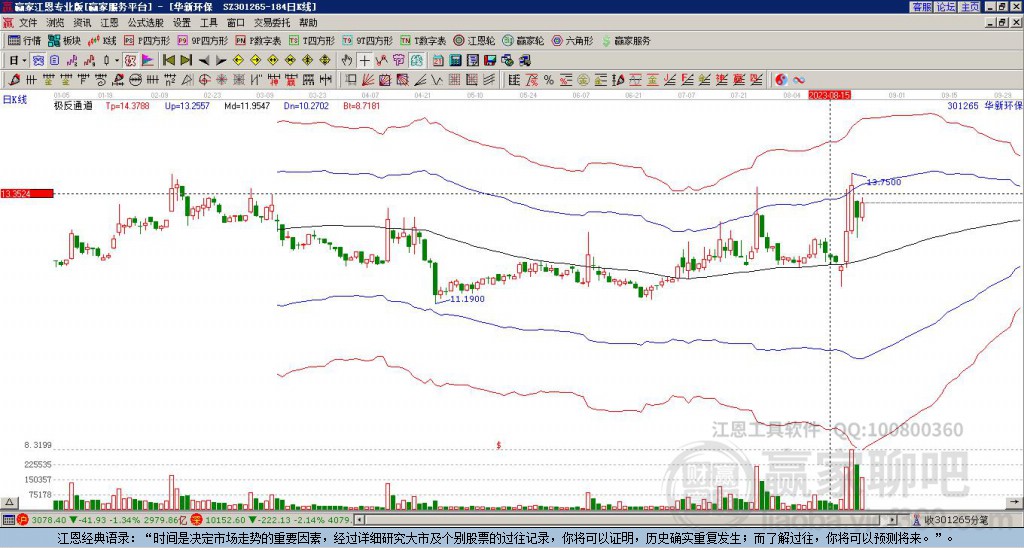Click the 13.3524 red price marker
This screenshot has width=1024, height=548.
coord(27,193)
